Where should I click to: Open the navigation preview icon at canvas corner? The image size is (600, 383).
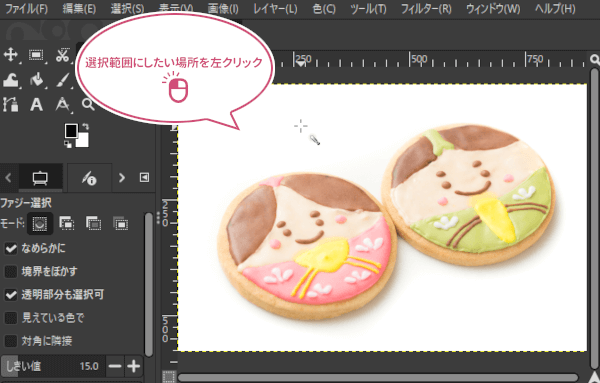(x=594, y=377)
